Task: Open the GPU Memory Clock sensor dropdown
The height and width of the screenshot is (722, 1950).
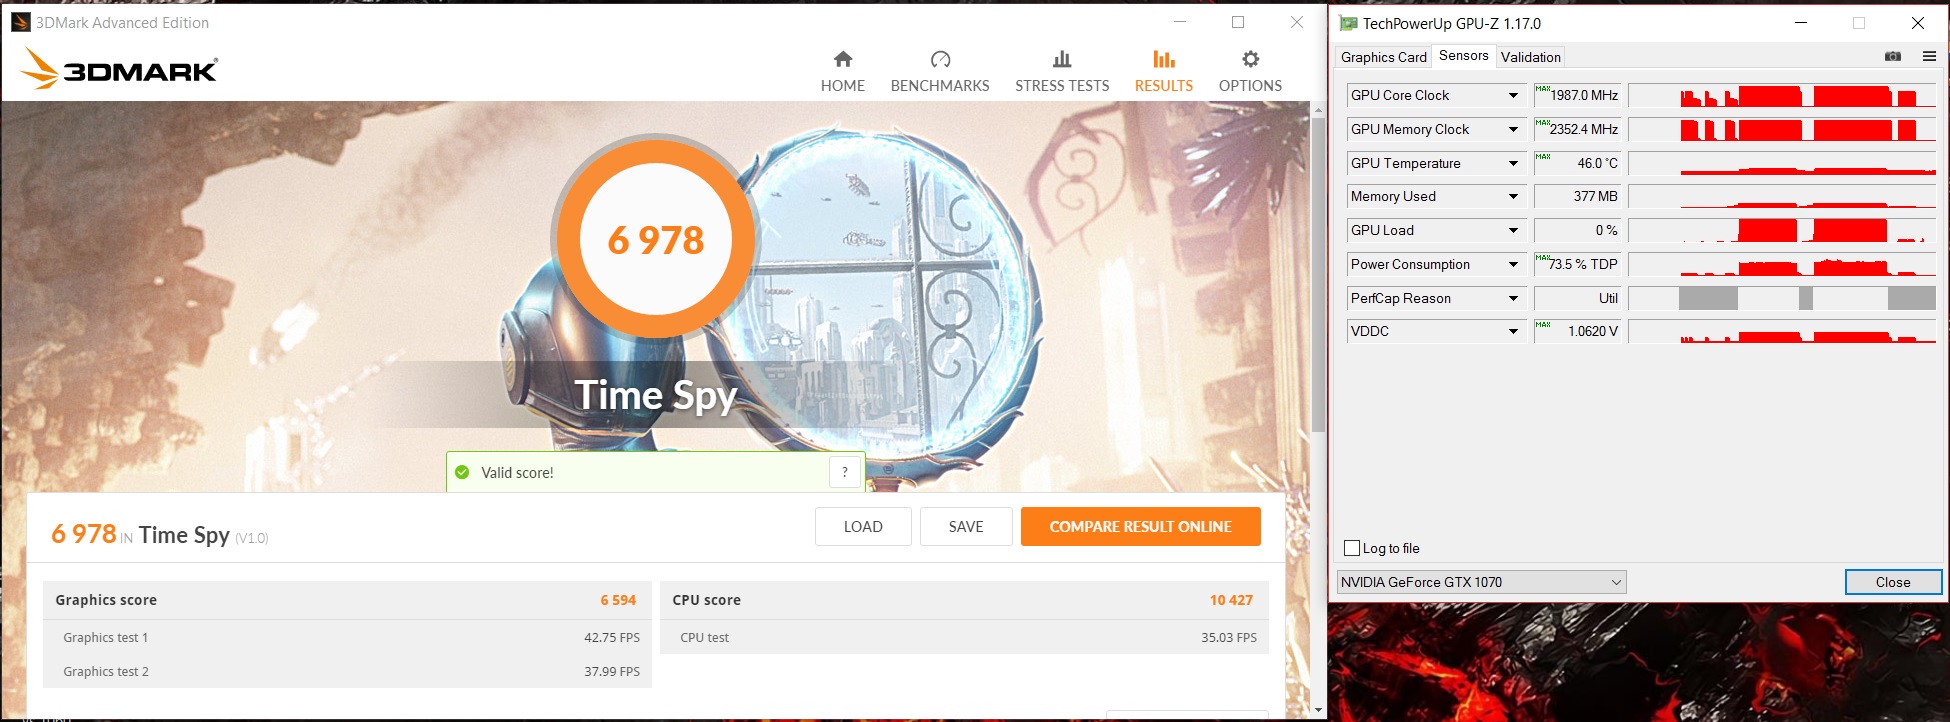Action: click(x=1513, y=130)
